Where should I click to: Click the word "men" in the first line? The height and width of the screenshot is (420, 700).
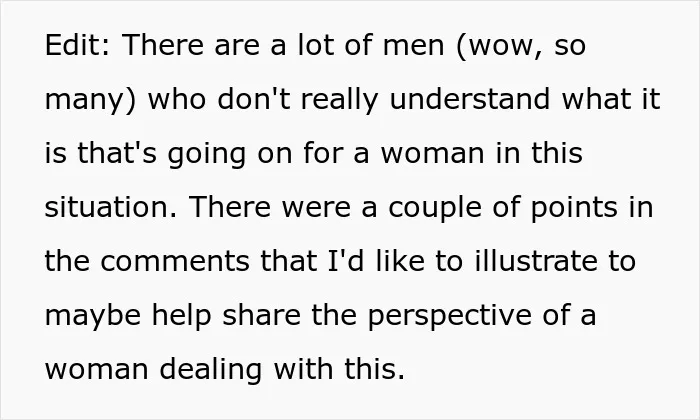pyautogui.click(x=413, y=46)
